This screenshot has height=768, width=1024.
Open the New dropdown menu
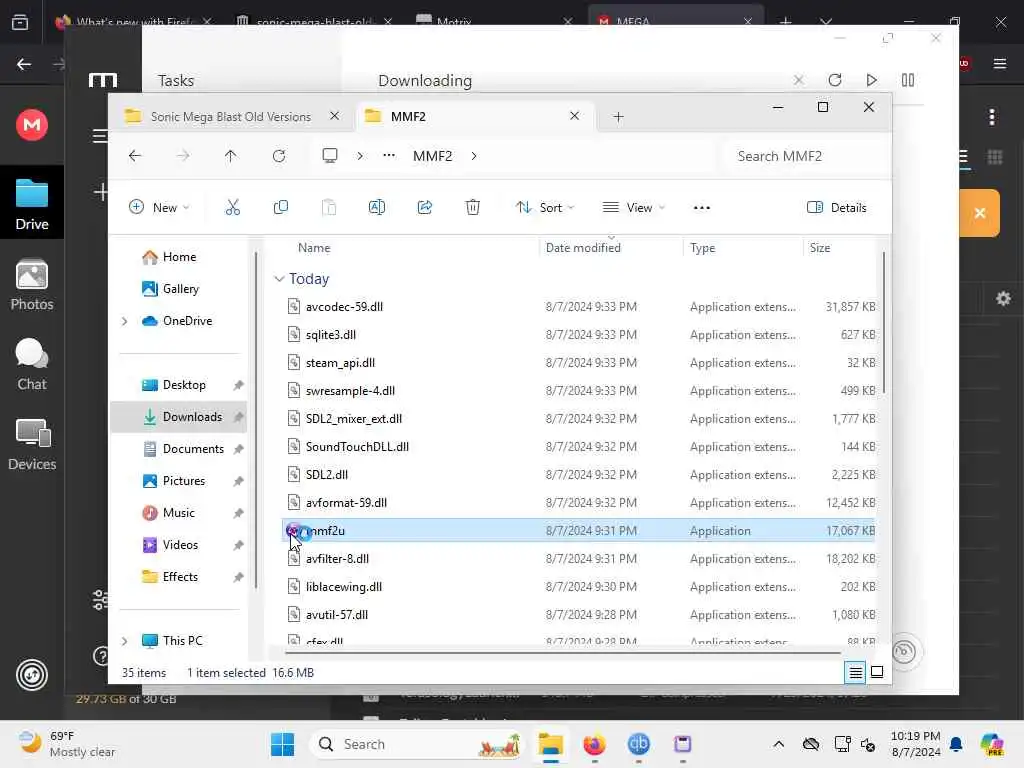pyautogui.click(x=159, y=208)
